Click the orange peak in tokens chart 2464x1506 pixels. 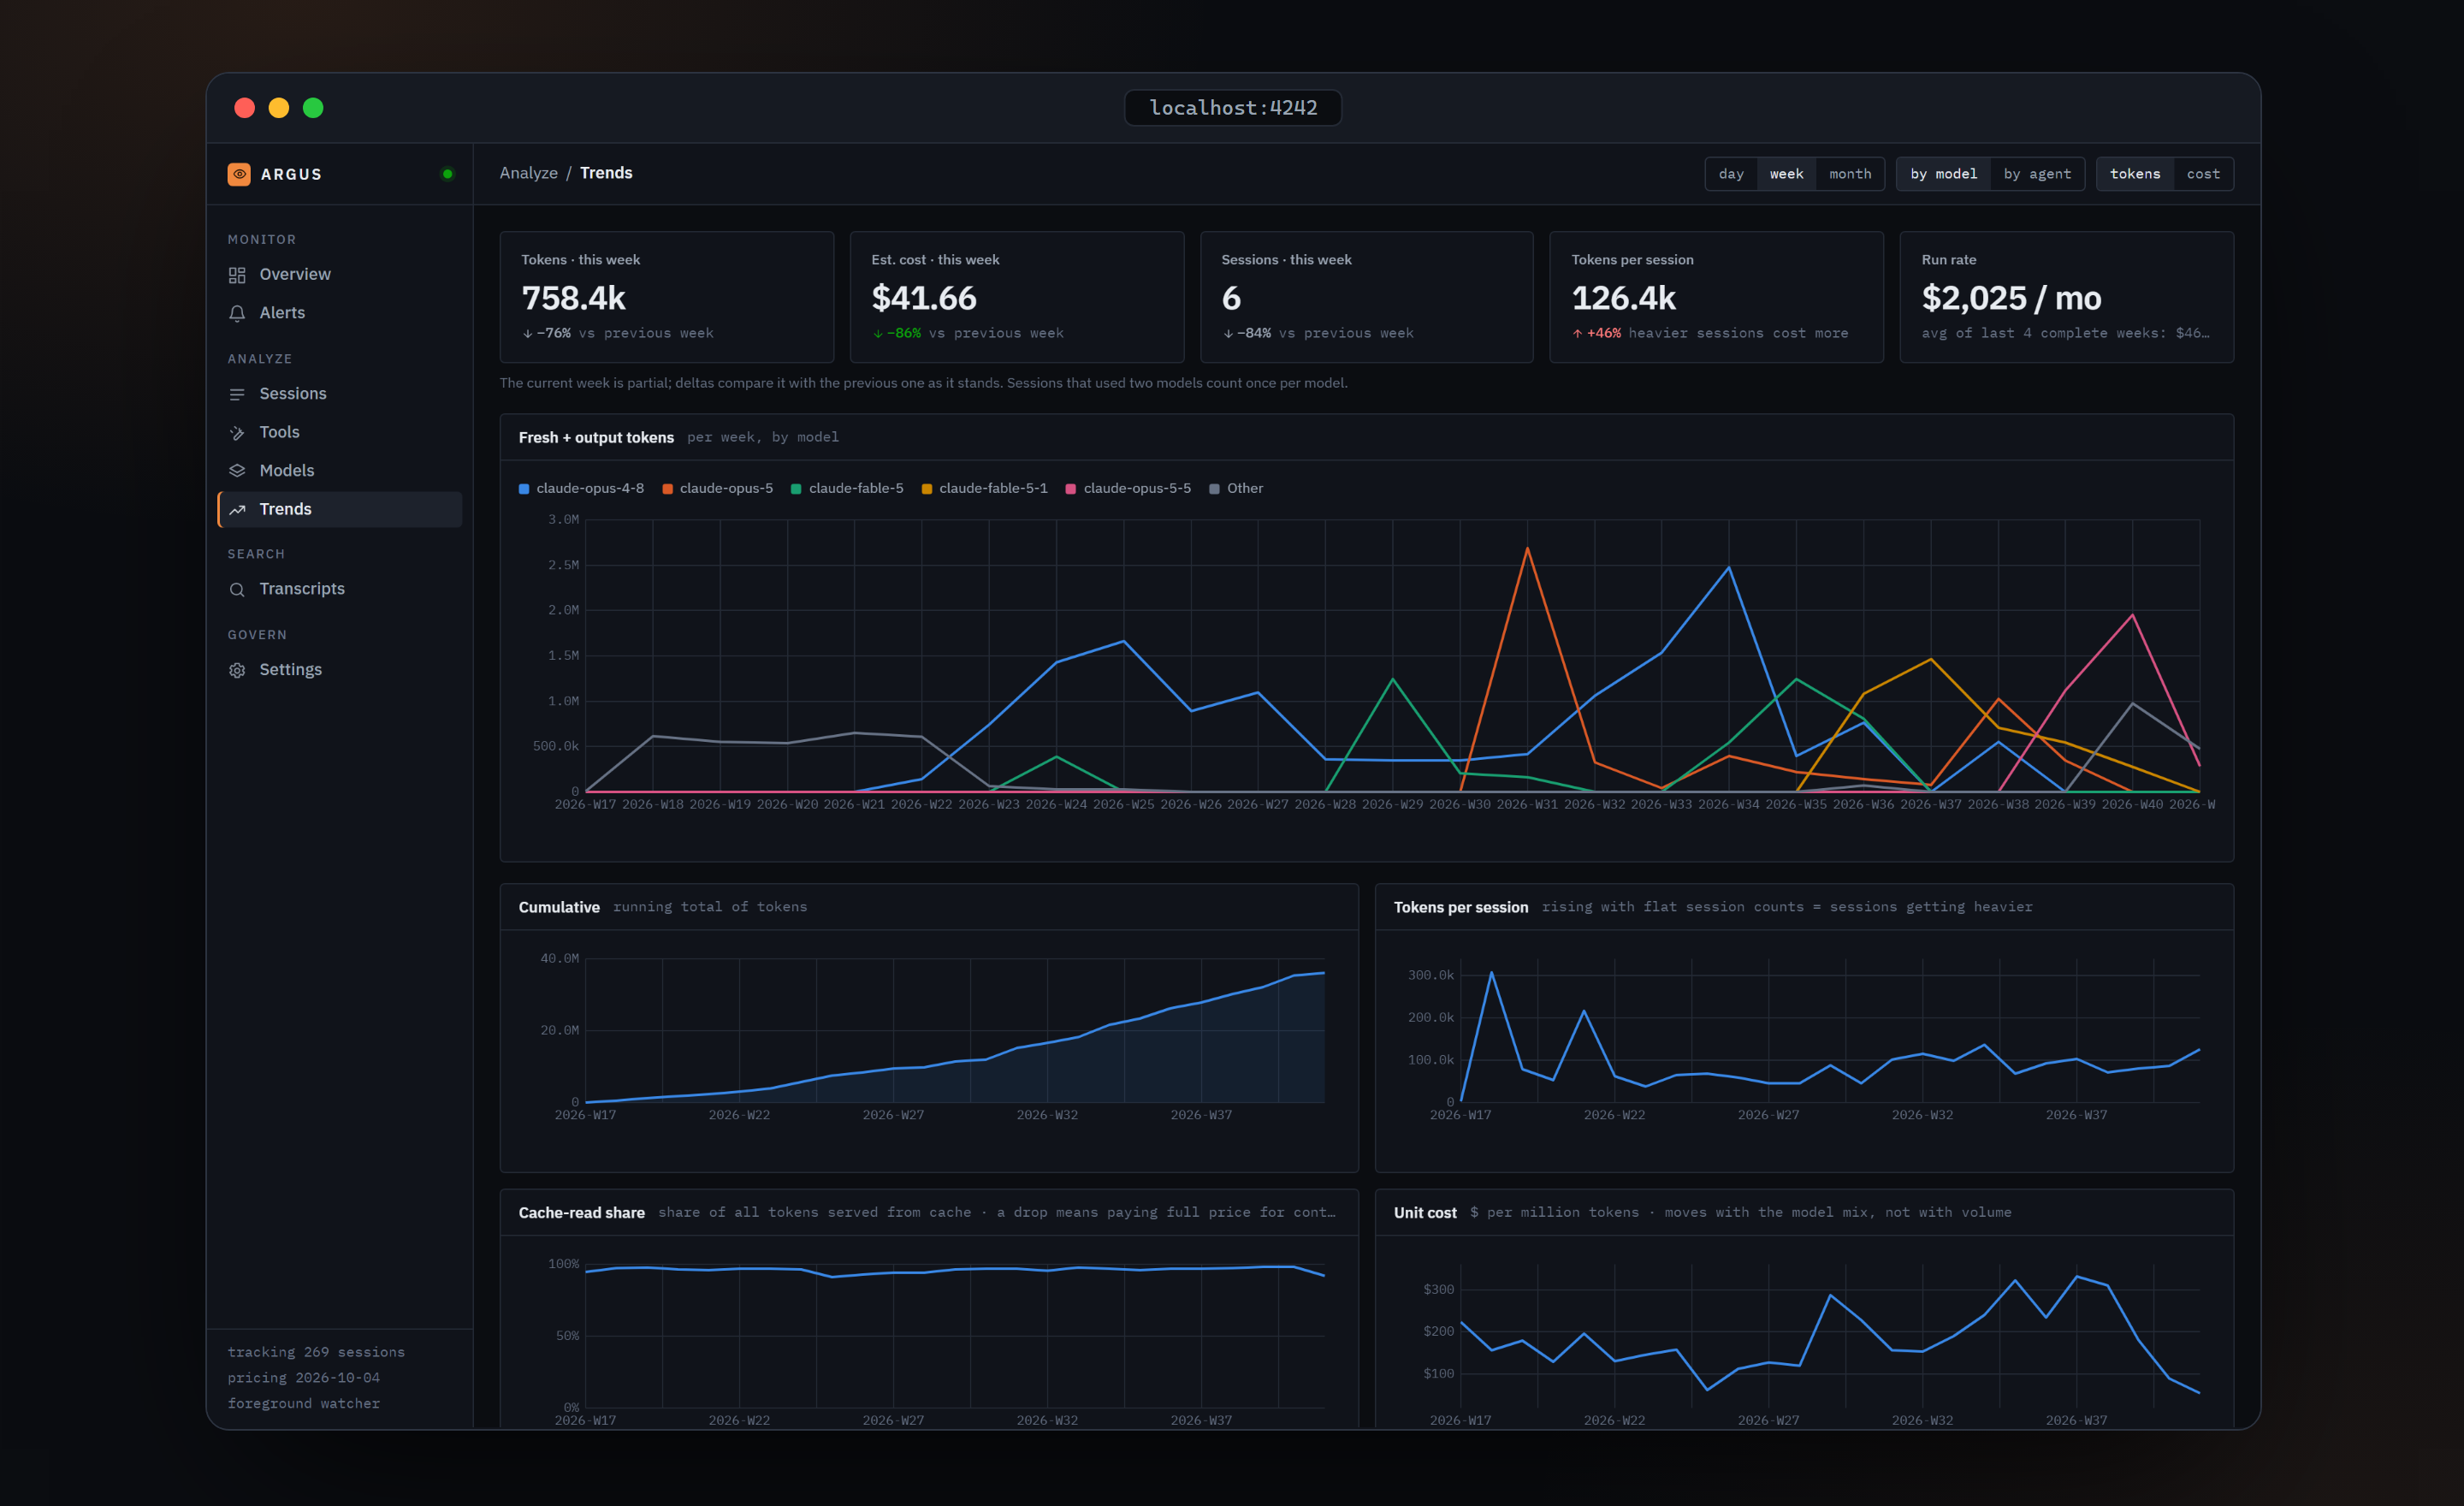click(x=1527, y=548)
